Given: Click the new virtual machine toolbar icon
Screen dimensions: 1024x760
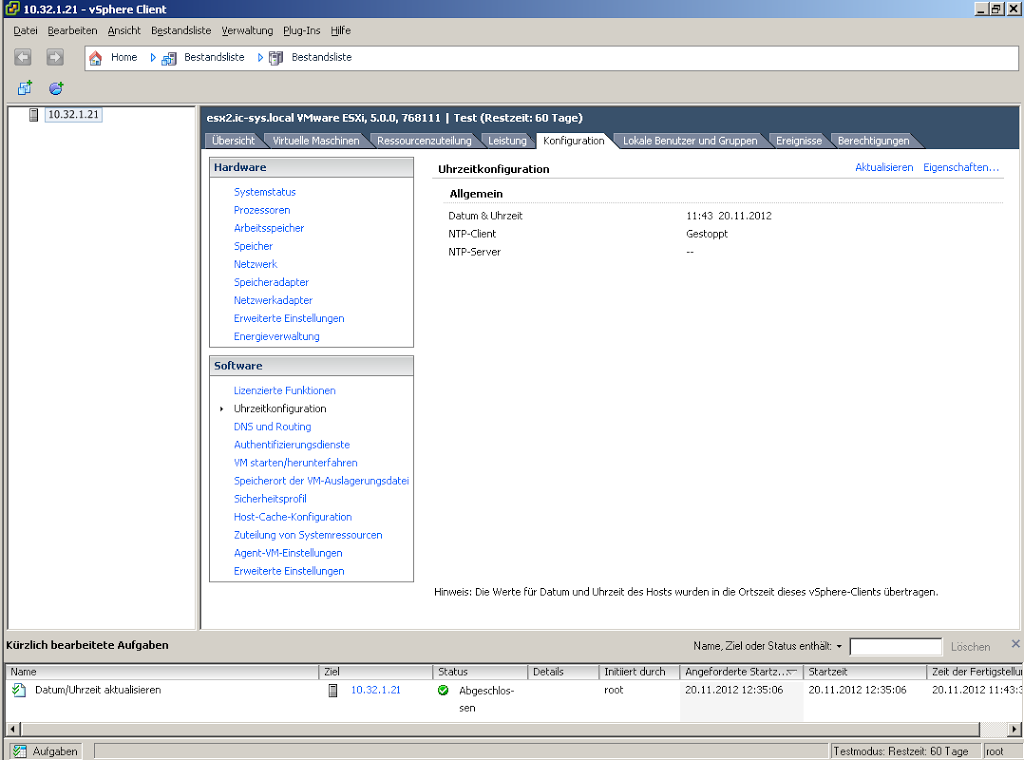Looking at the screenshot, I should point(25,89).
